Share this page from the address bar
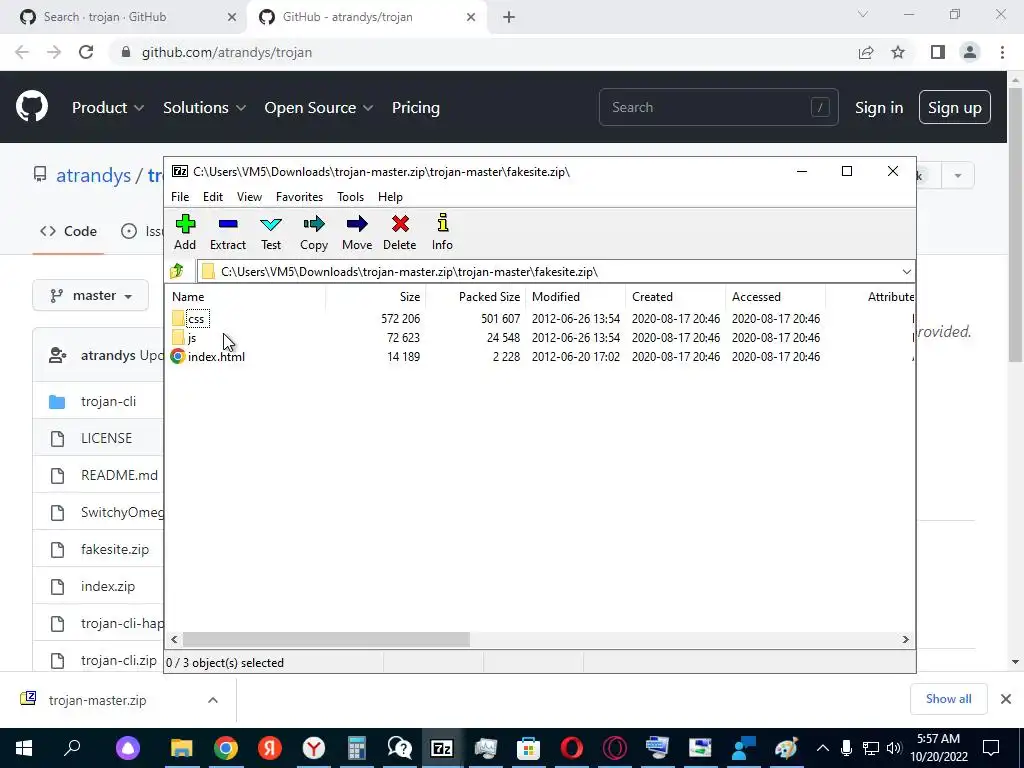Image resolution: width=1024 pixels, height=768 pixels. pos(866,52)
